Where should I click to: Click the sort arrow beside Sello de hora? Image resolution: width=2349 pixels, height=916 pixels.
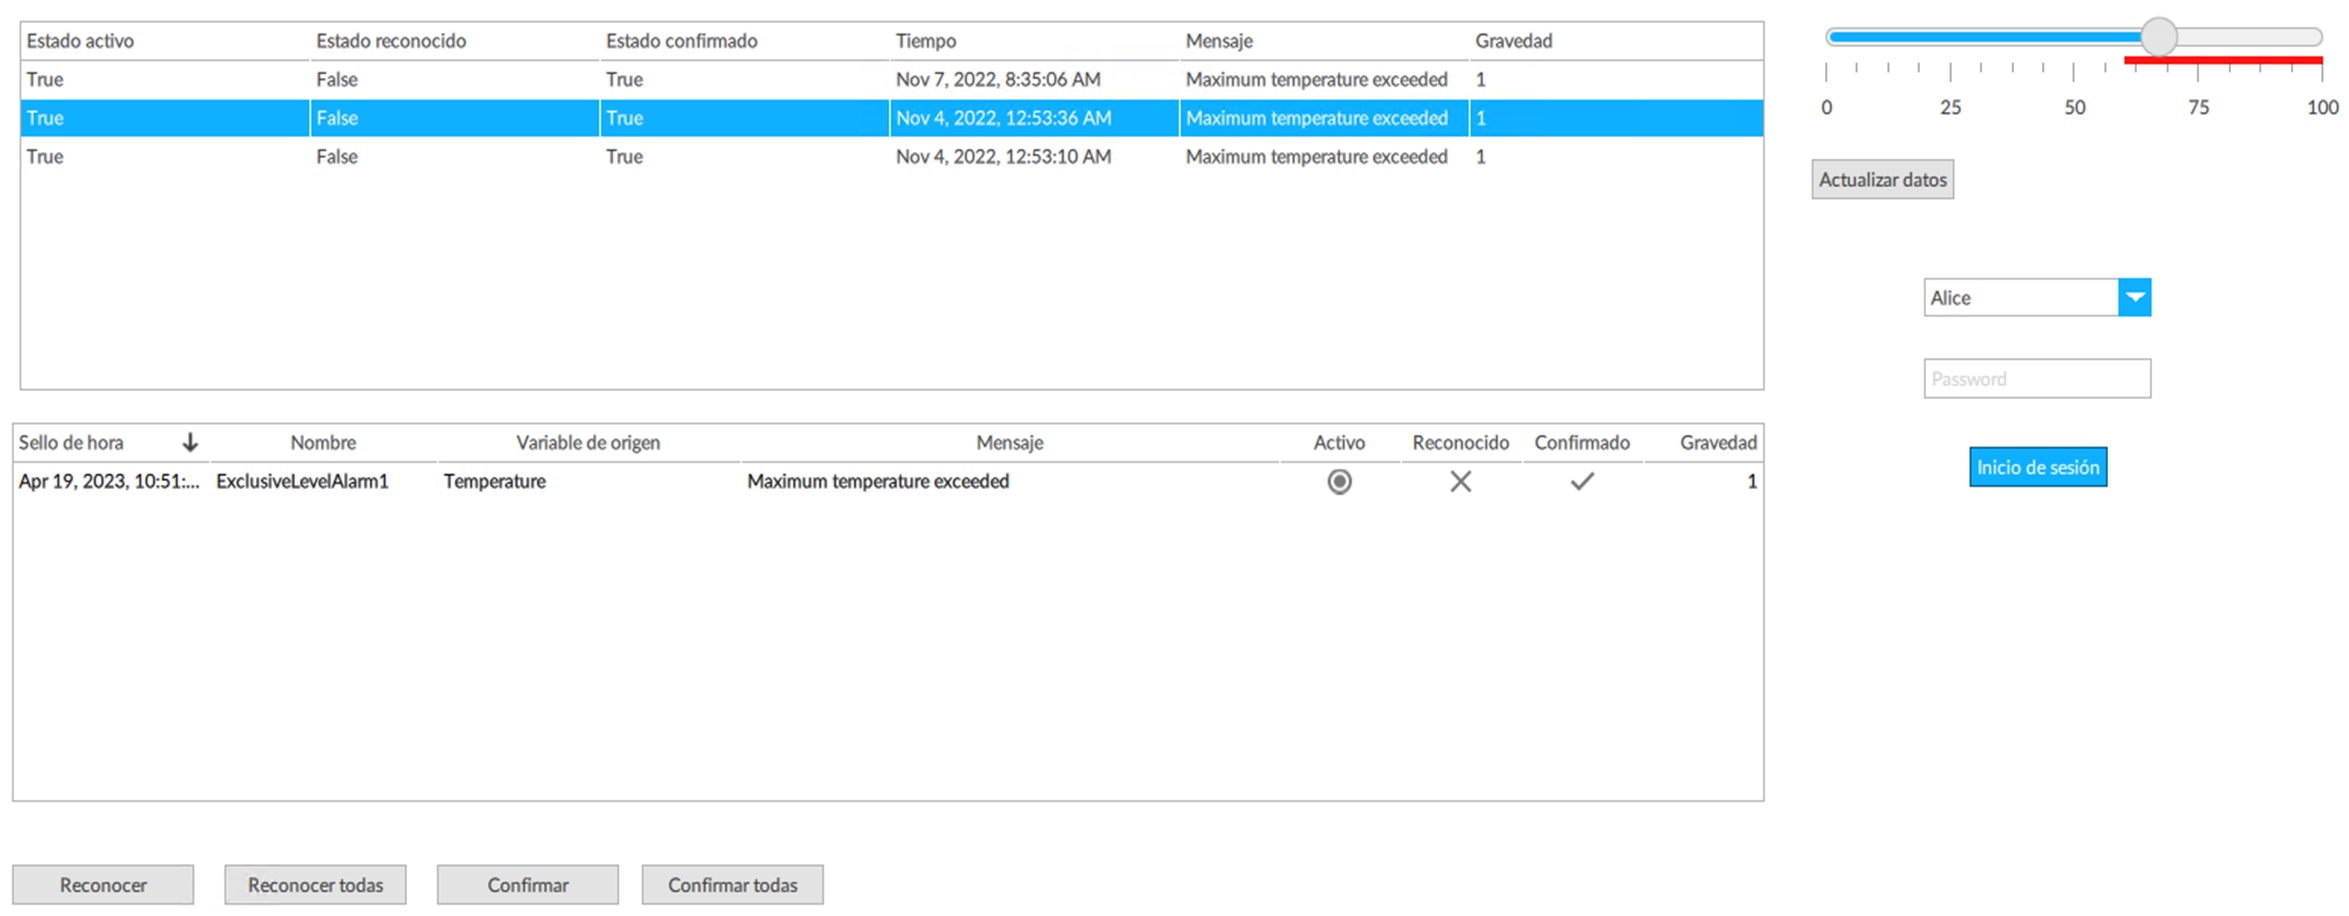(x=190, y=442)
